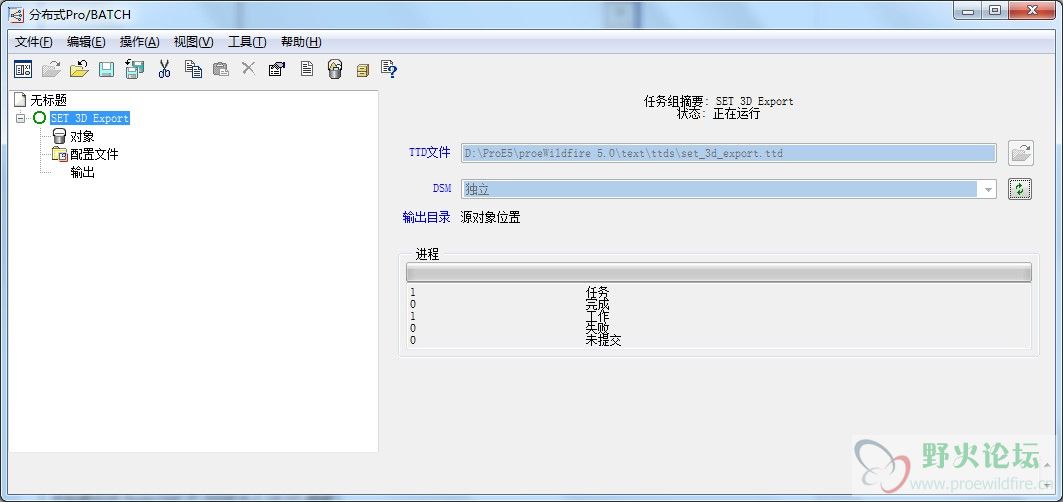Click the blank page icon beside 无标题
This screenshot has height=502, width=1063.
[20, 100]
